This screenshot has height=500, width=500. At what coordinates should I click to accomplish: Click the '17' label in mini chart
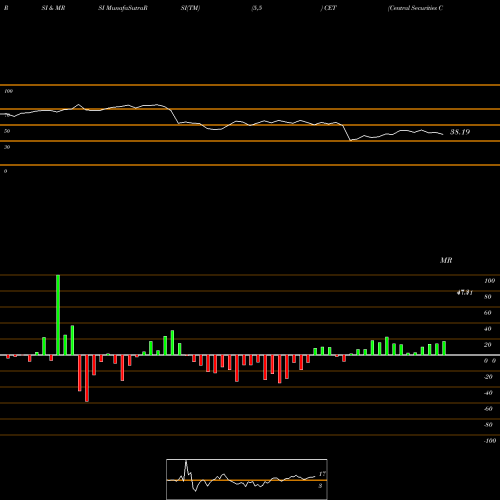pyautogui.click(x=322, y=474)
